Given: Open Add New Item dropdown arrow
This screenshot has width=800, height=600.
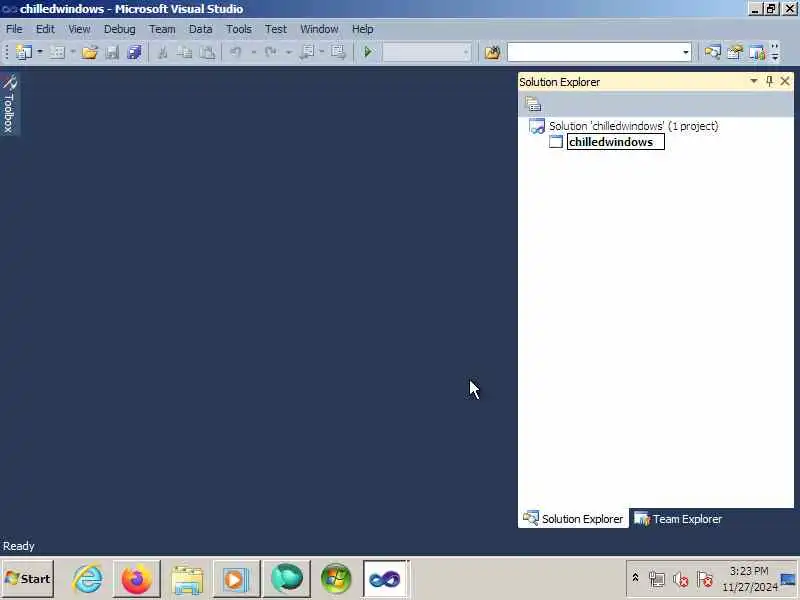Looking at the screenshot, I should [72, 52].
